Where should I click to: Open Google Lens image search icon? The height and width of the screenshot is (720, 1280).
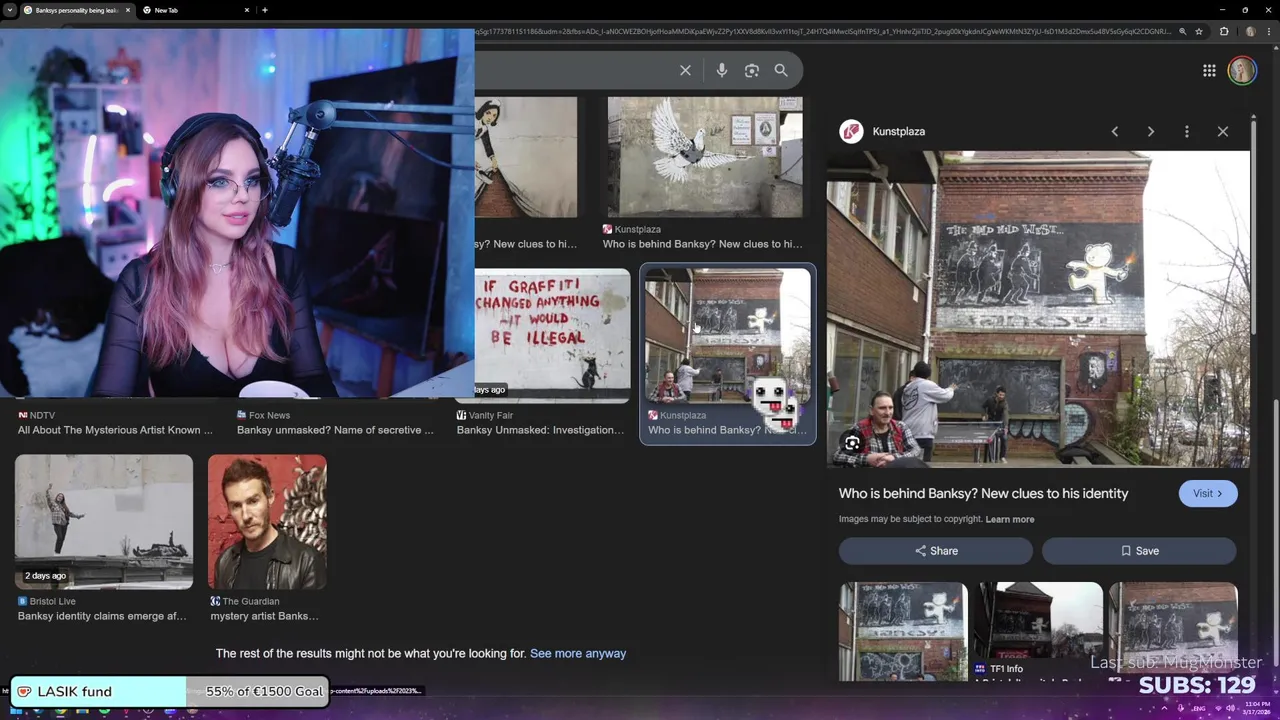click(x=752, y=70)
